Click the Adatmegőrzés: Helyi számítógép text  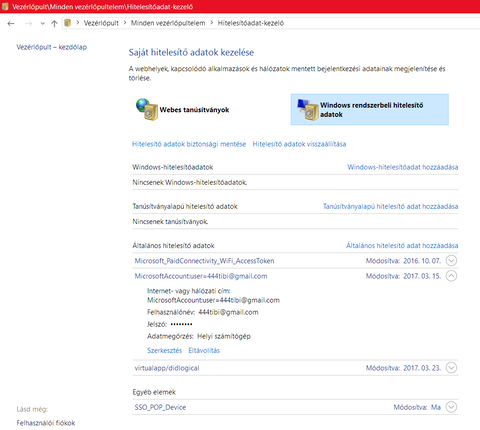[x=199, y=336]
